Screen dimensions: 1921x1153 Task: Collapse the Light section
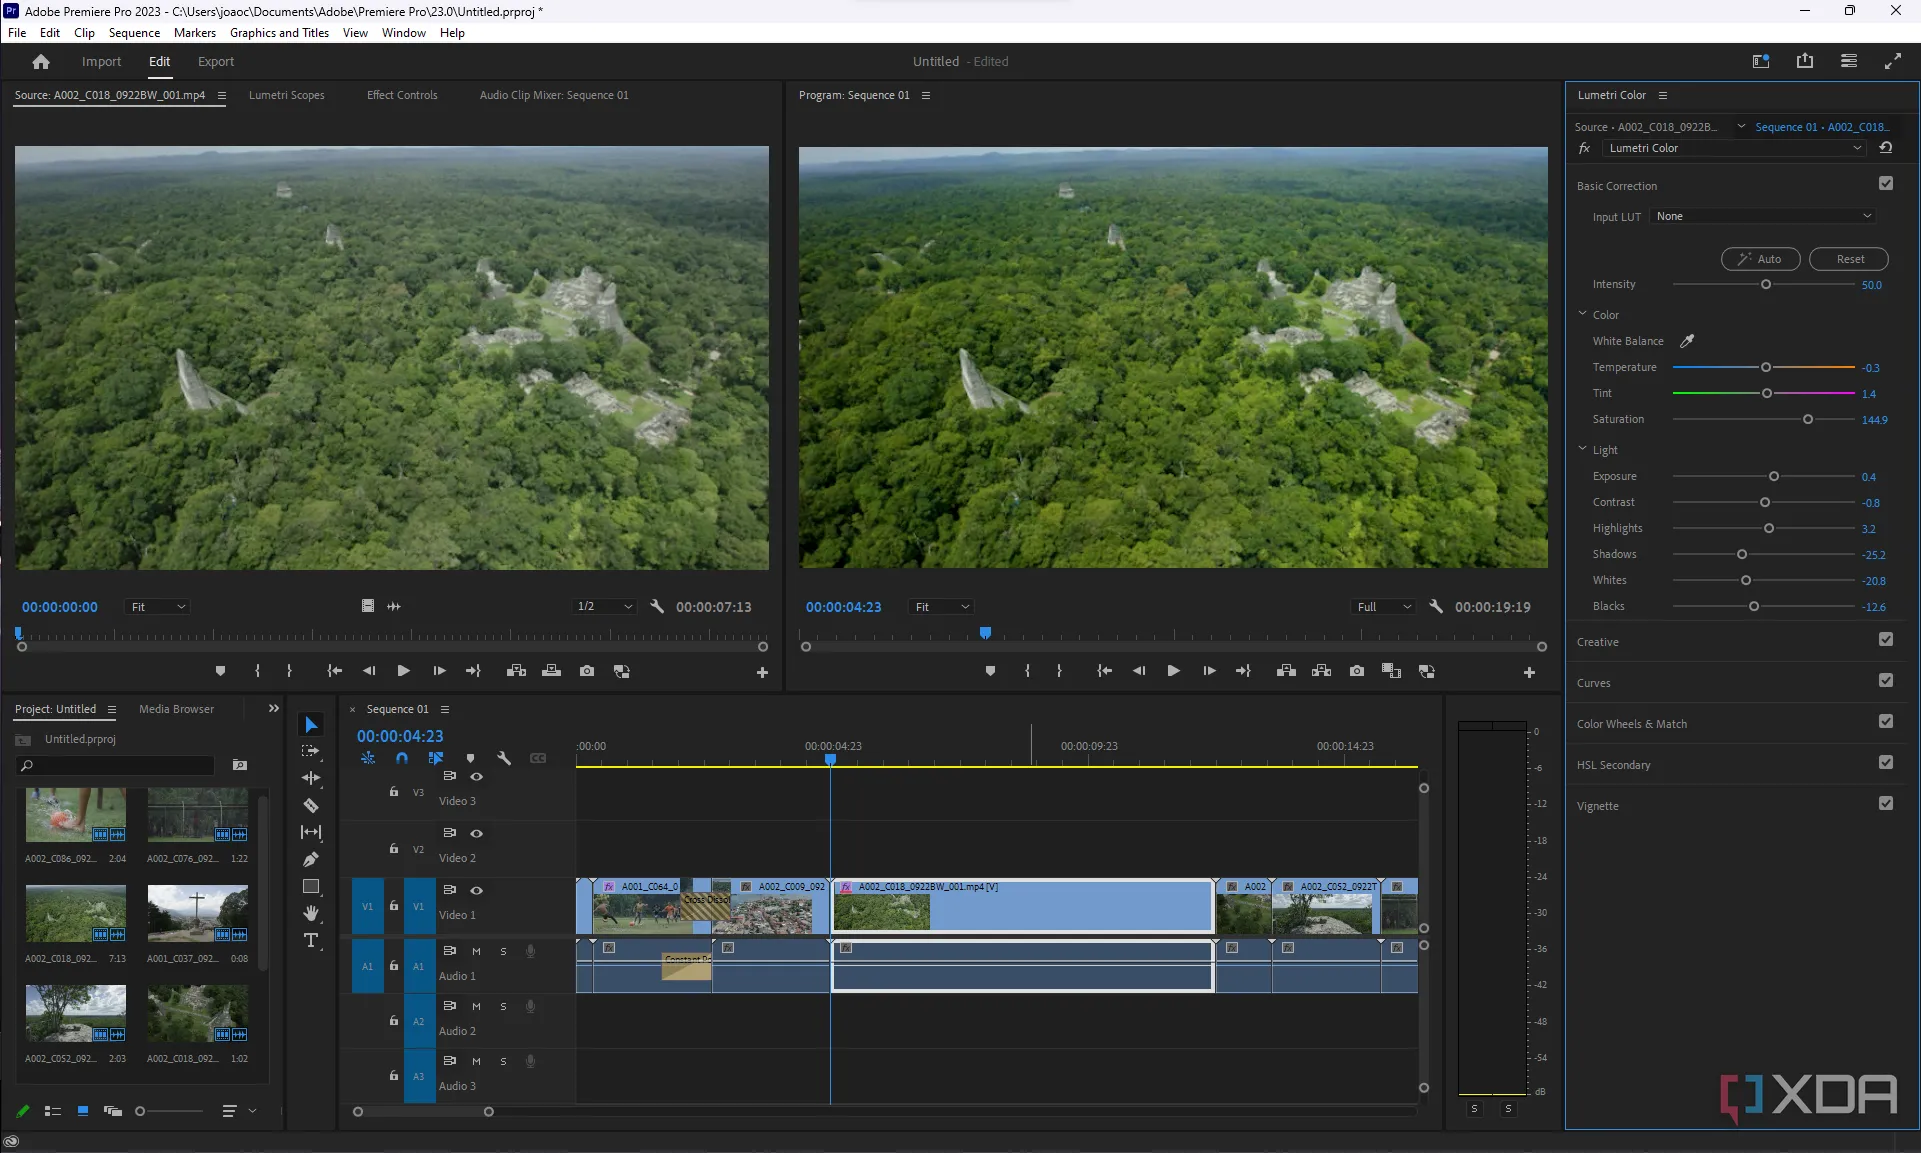click(1583, 449)
